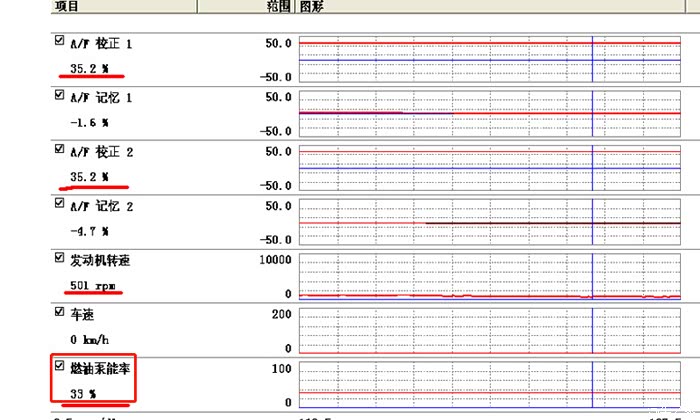Uncheck the A/F 记忆 1 checkbox

pyautogui.click(x=60, y=95)
